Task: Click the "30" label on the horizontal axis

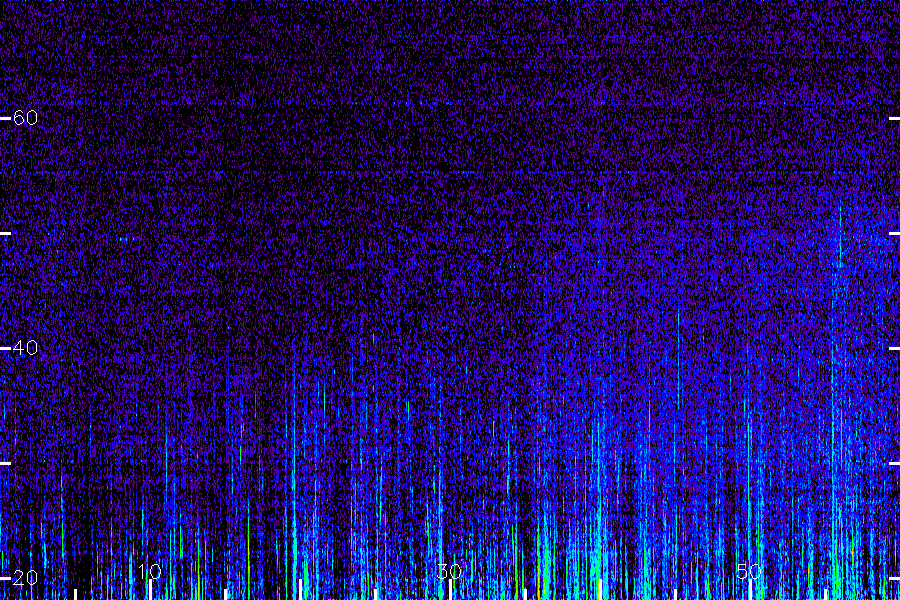Action: point(449,571)
